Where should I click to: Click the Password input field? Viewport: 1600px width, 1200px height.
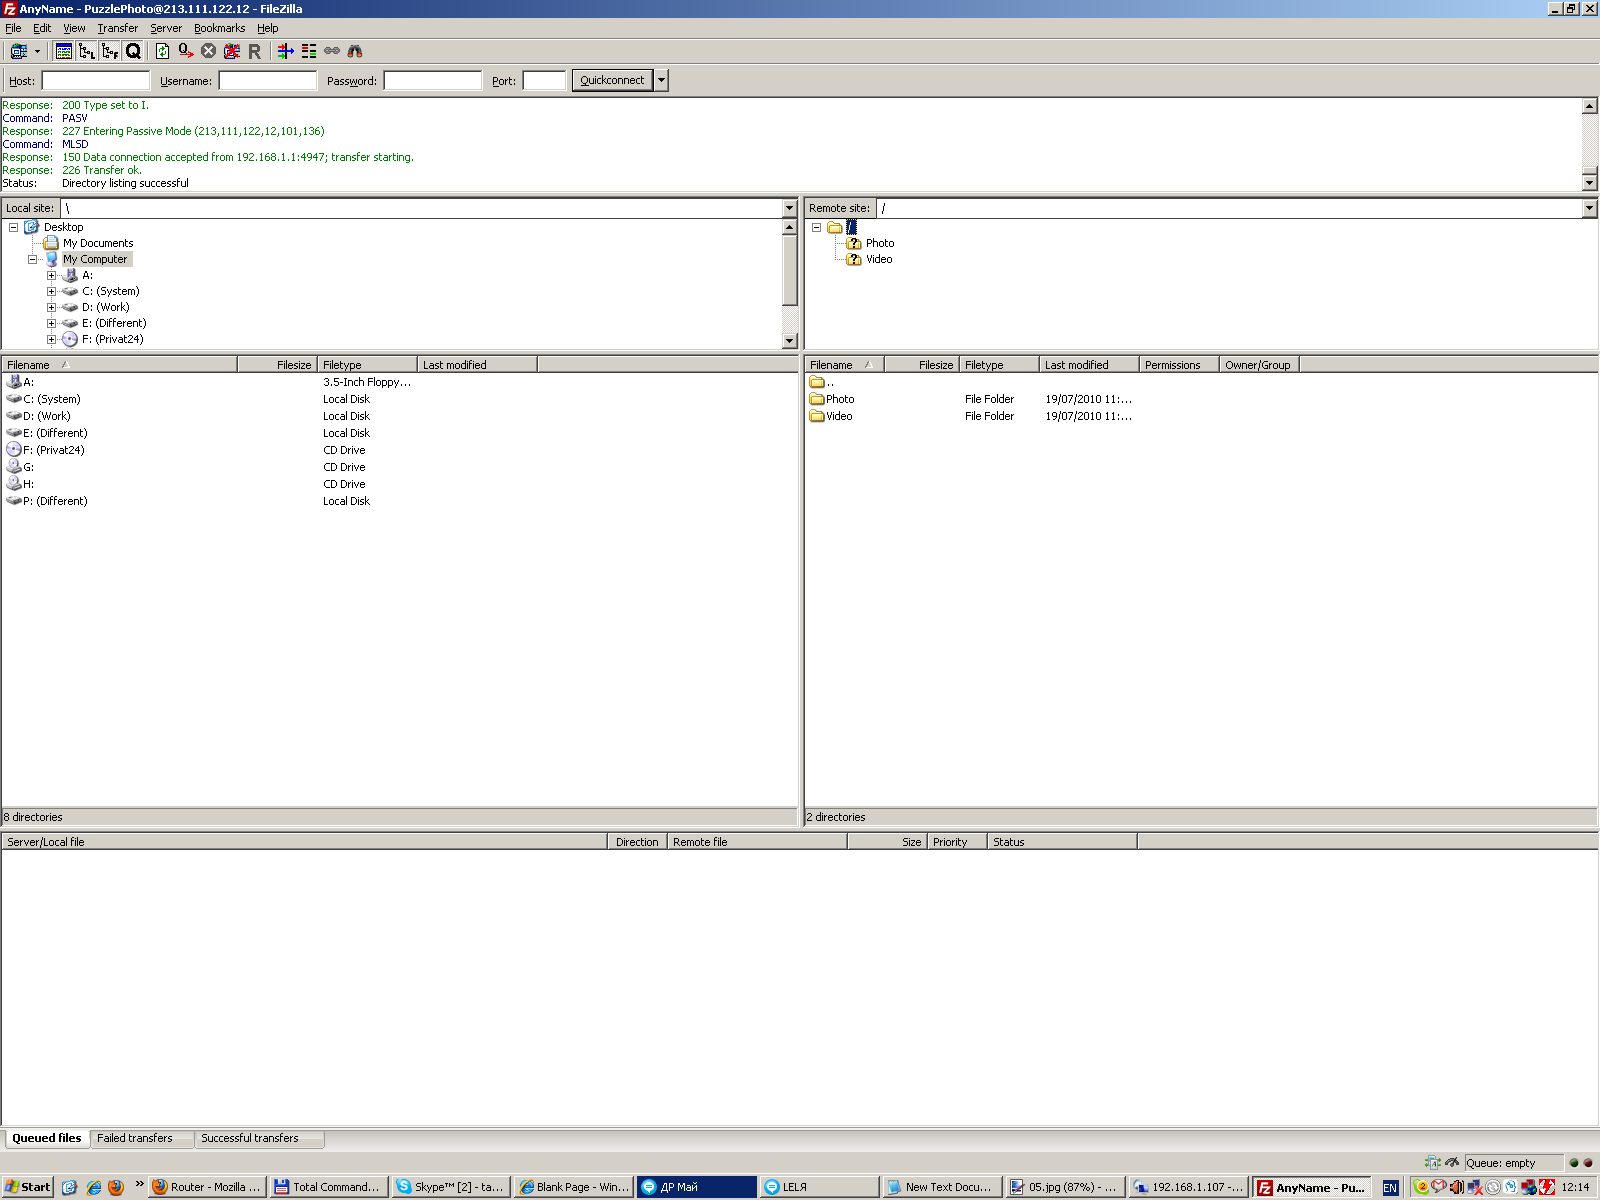433,81
